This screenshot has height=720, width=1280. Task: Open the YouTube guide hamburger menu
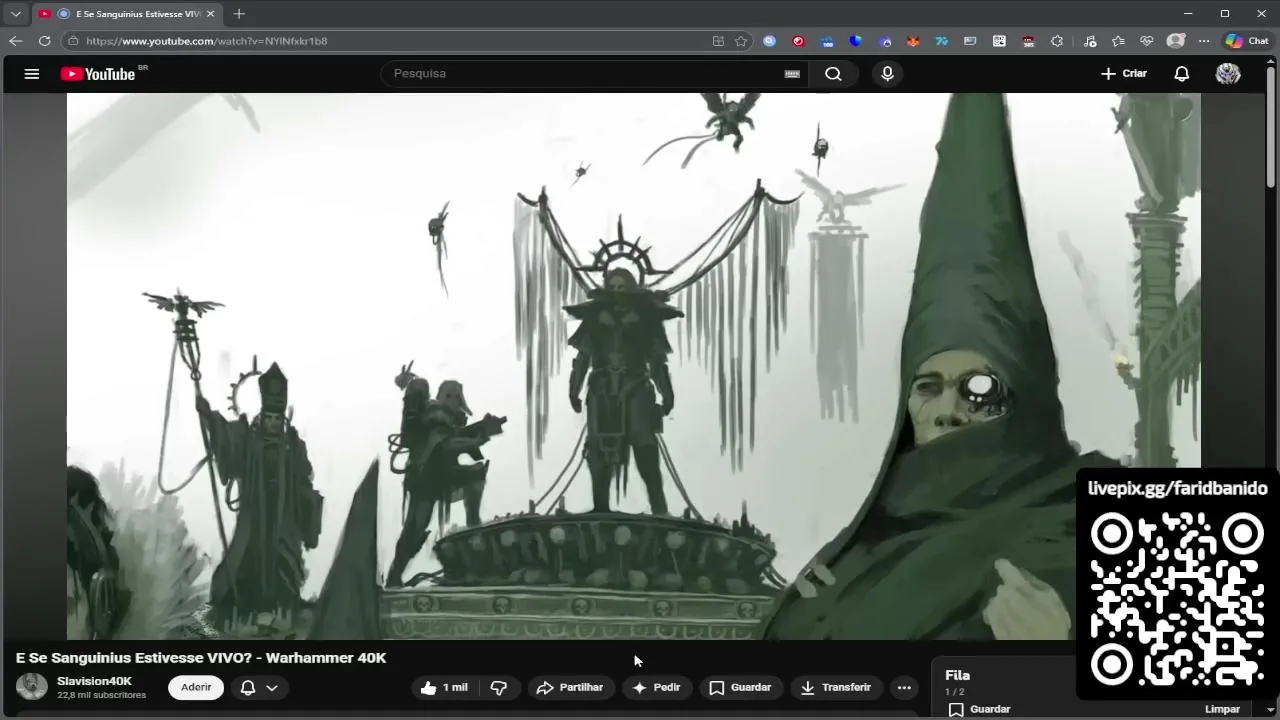(x=32, y=74)
